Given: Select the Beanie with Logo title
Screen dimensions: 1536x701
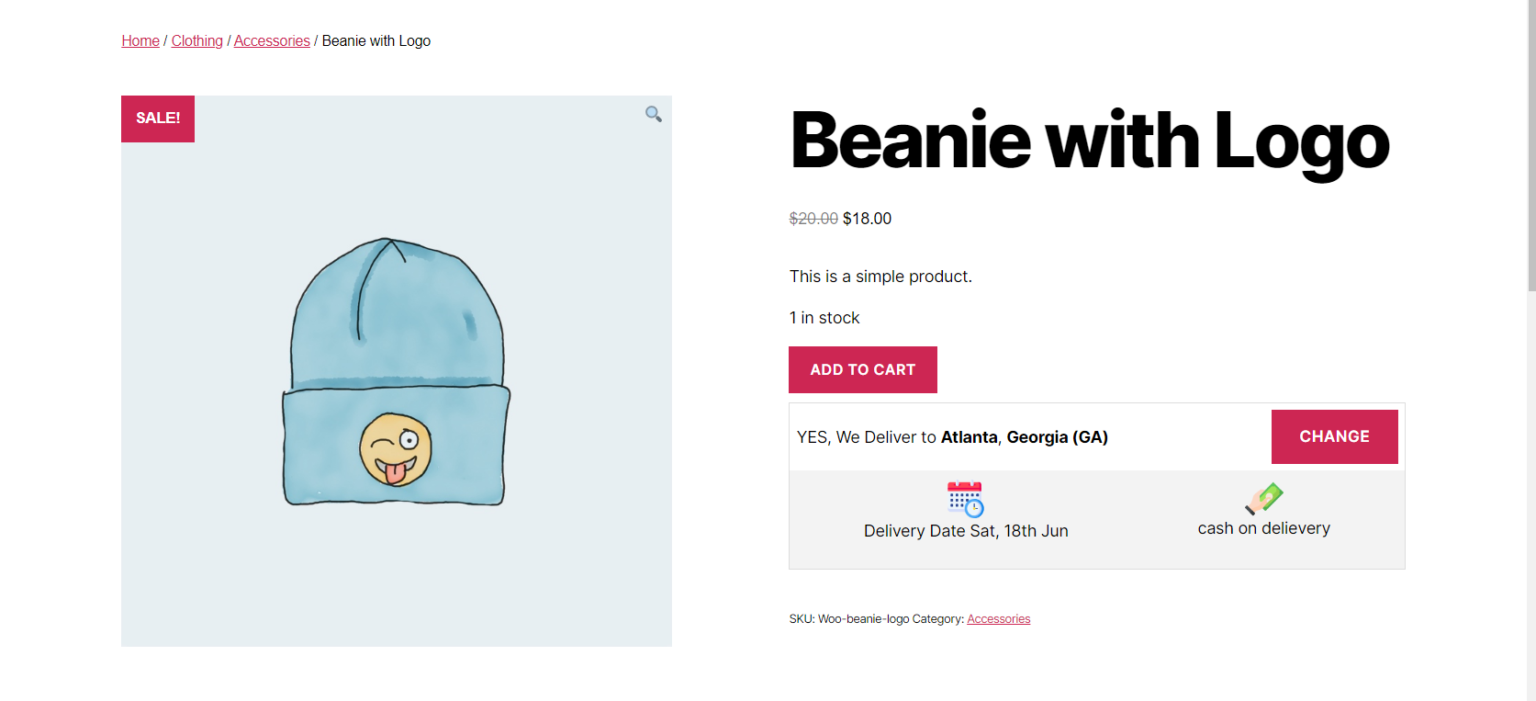Looking at the screenshot, I should click(x=1088, y=140).
